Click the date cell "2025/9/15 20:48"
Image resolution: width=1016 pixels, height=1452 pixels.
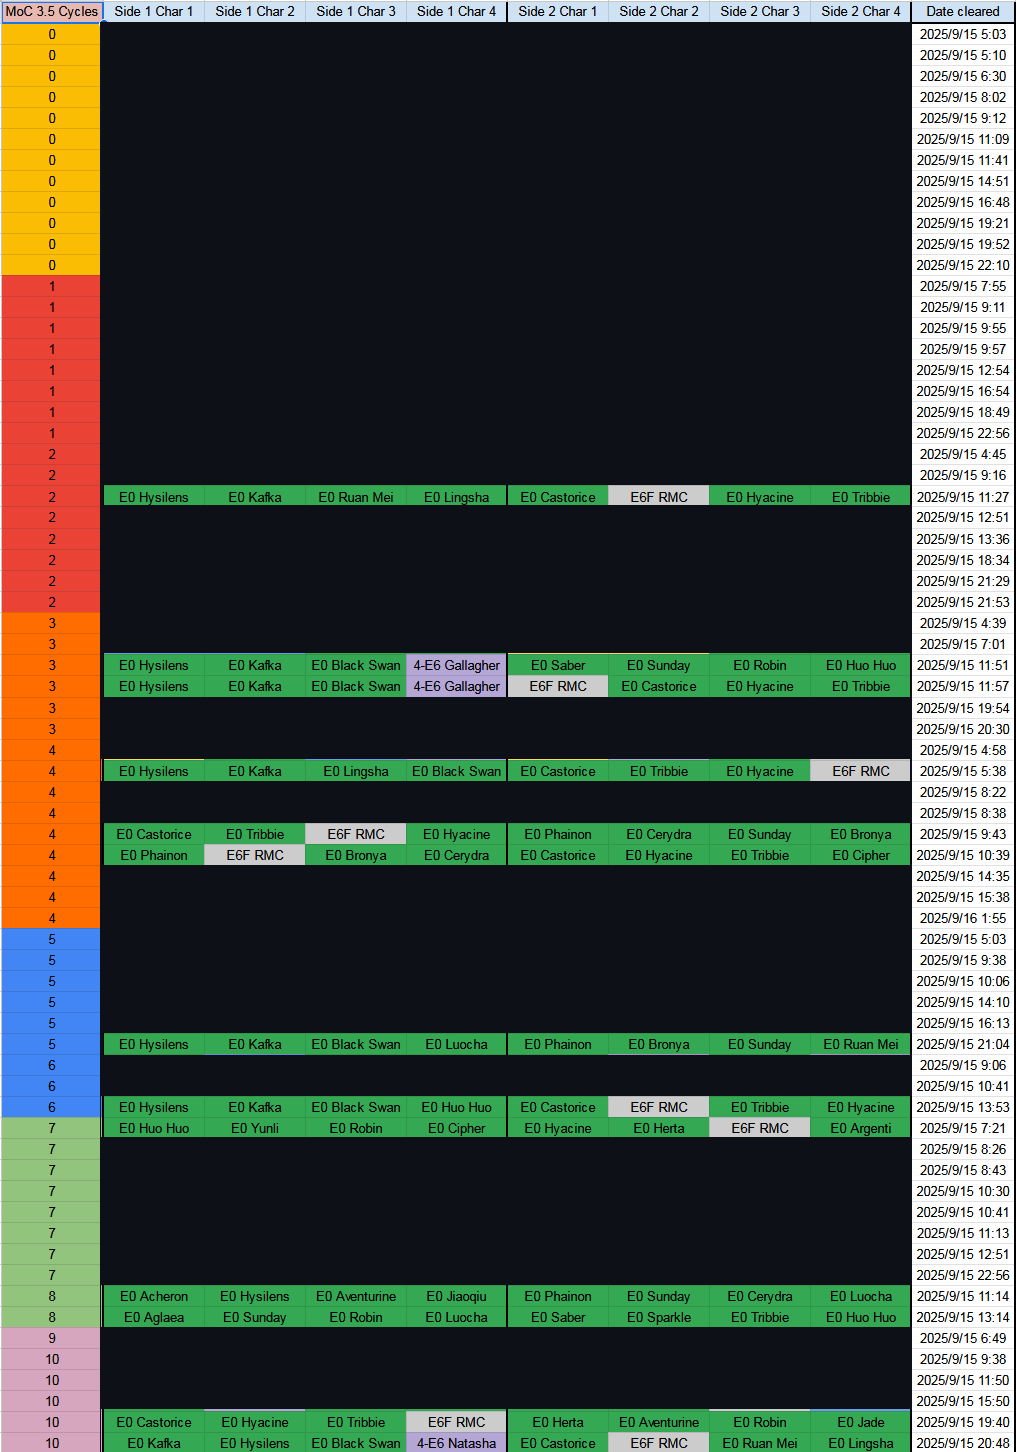963,1443
